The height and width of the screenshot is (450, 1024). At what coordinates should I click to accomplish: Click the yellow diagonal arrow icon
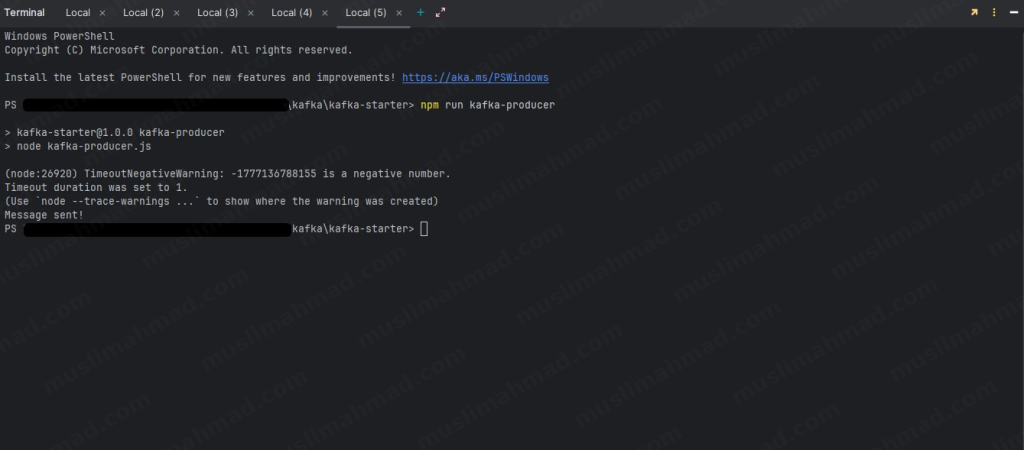[x=973, y=12]
